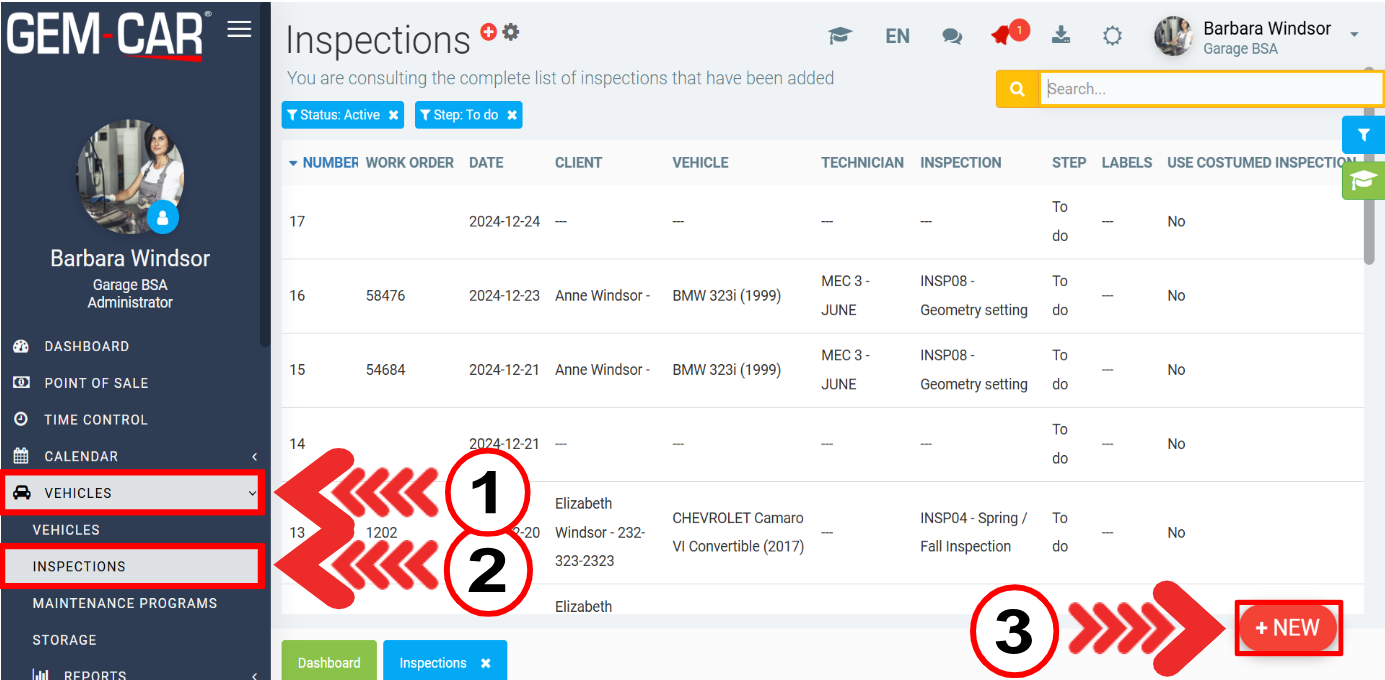Viewport: 1385px width, 680px height.
Task: Click the red plus icon beside Inspections title
Action: click(x=489, y=32)
